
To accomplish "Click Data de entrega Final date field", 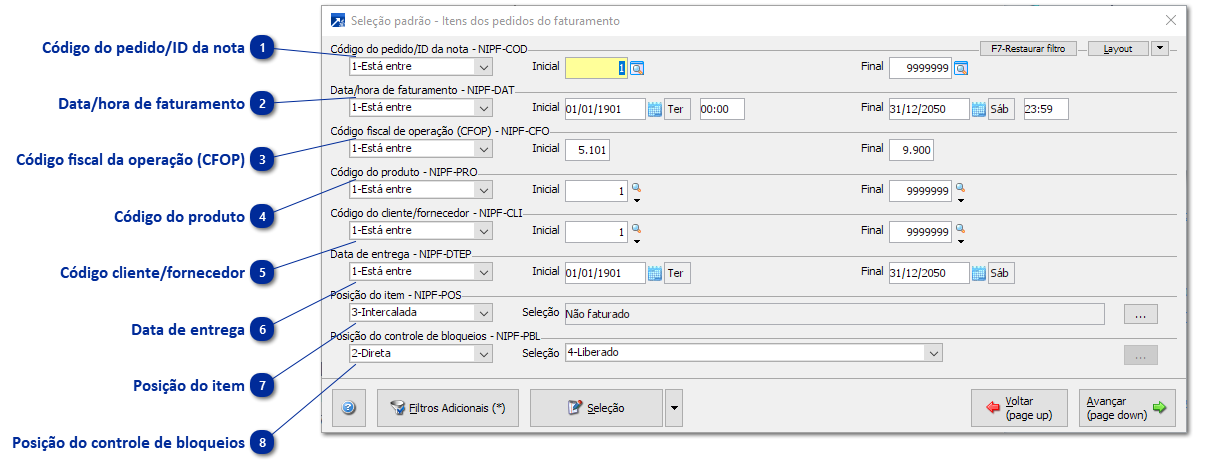I will (929, 272).
